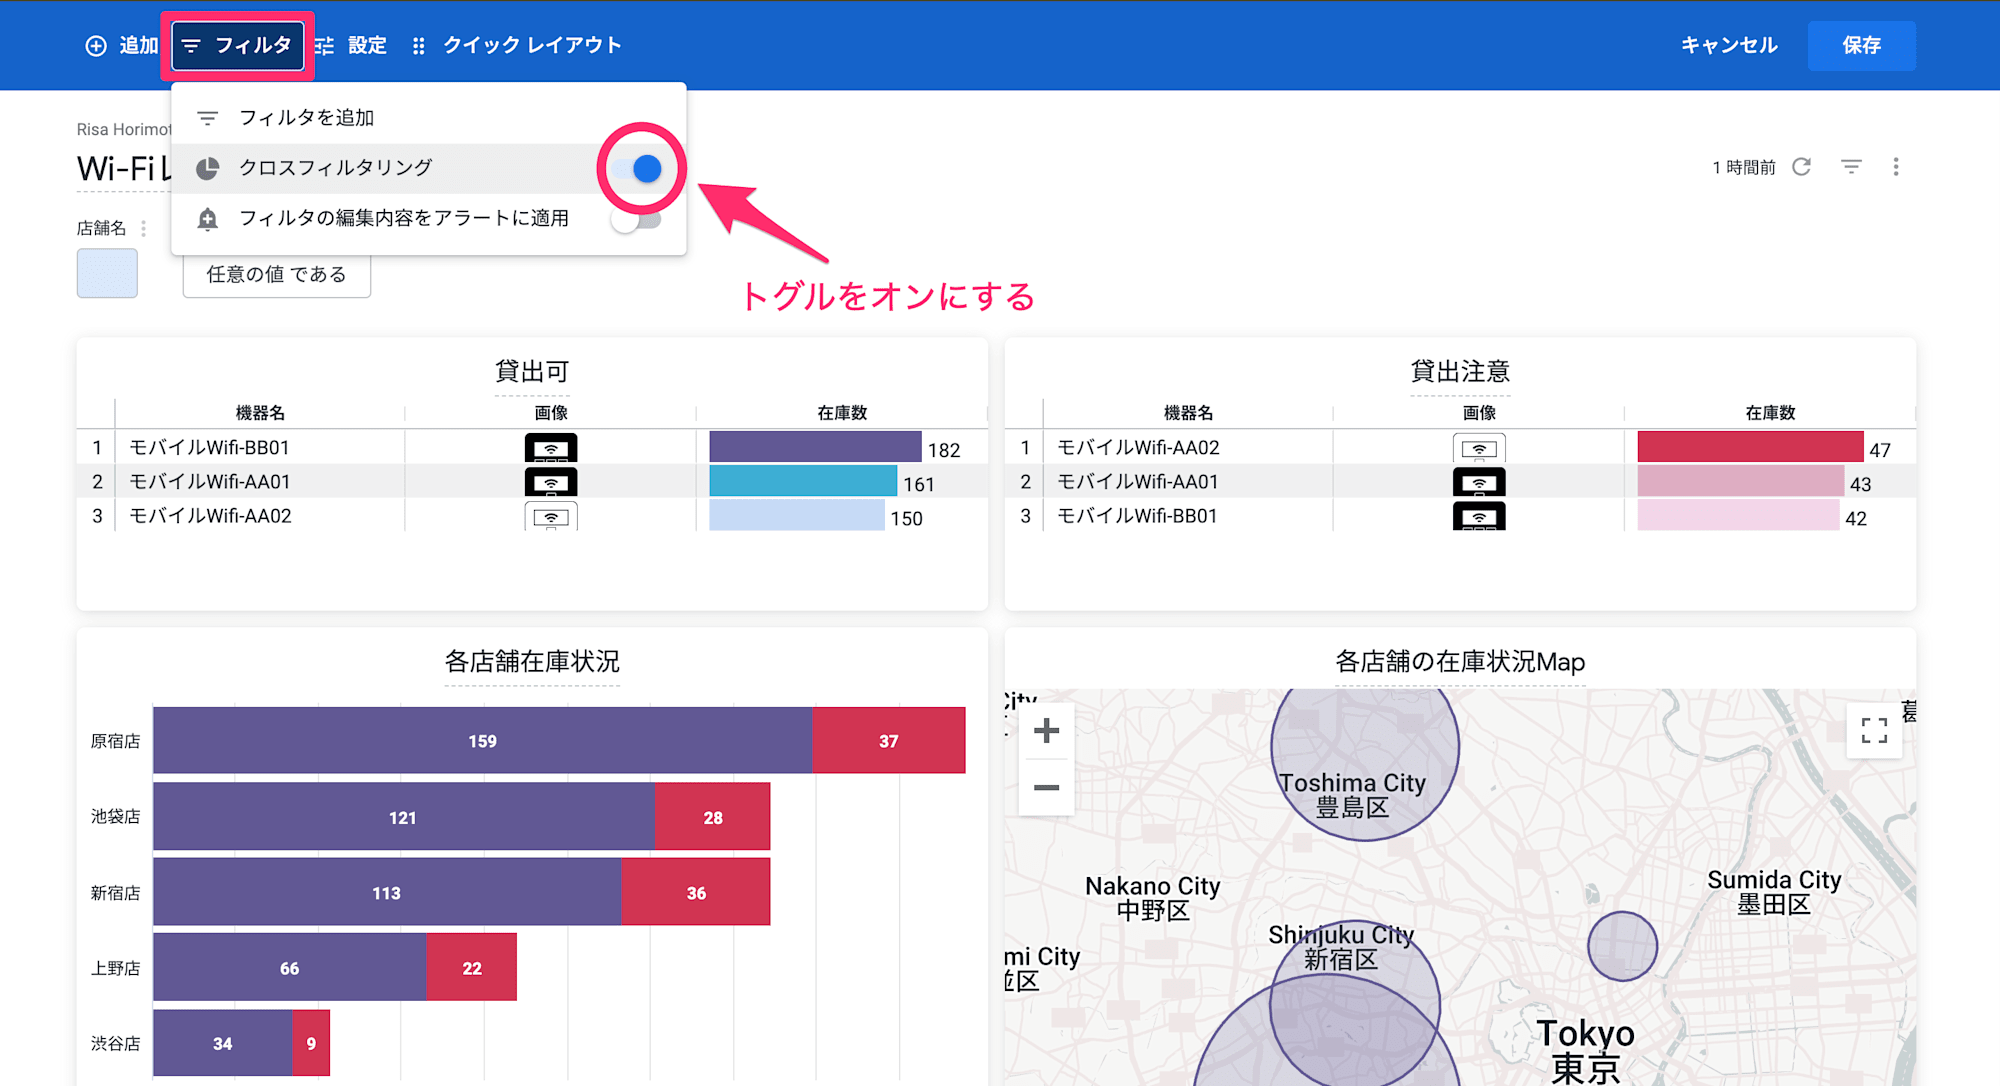The image size is (2000, 1086).
Task: Click 池袋店 purple bar segment 121
Action: [x=404, y=817]
